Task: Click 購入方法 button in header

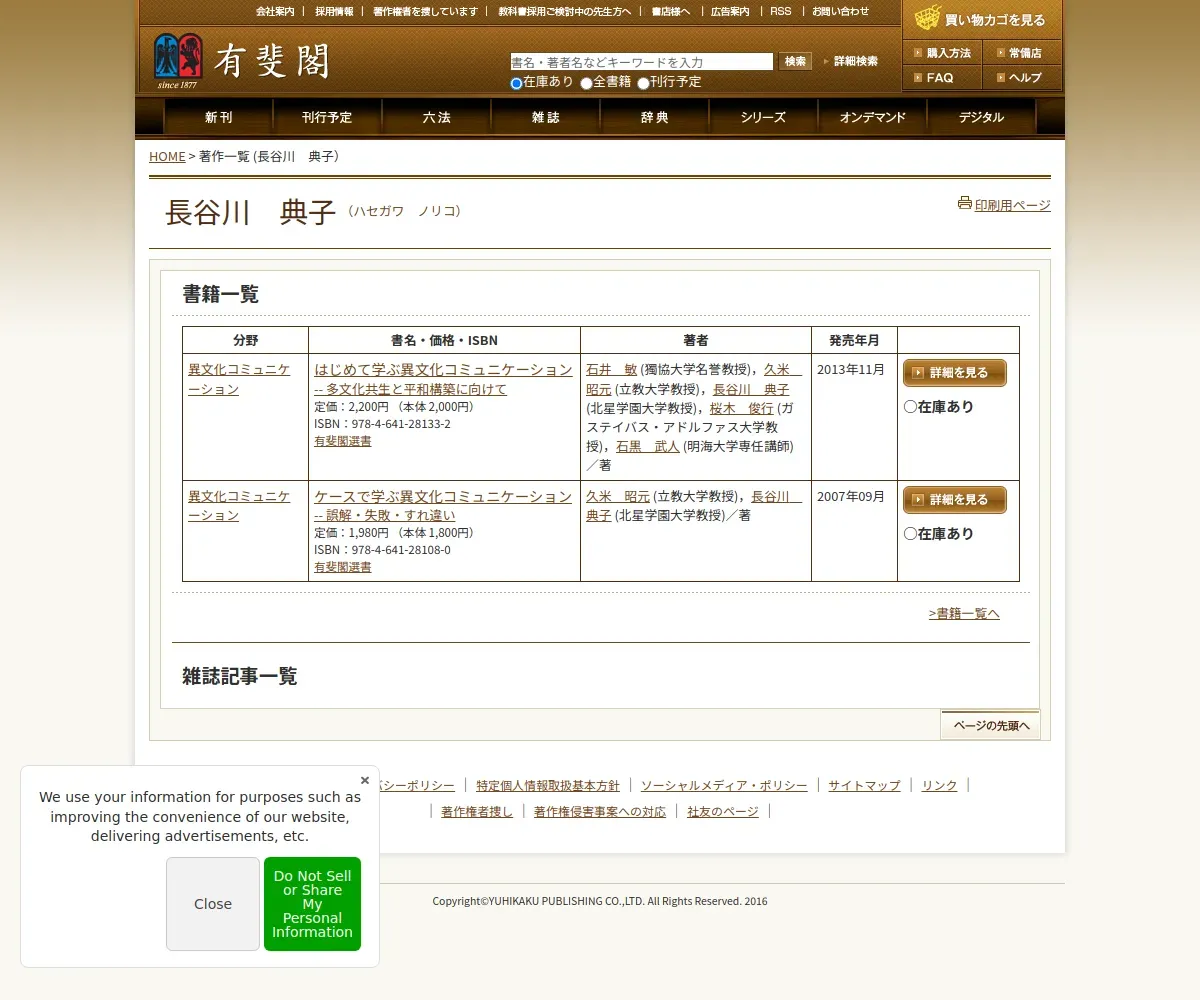Action: pyautogui.click(x=942, y=53)
